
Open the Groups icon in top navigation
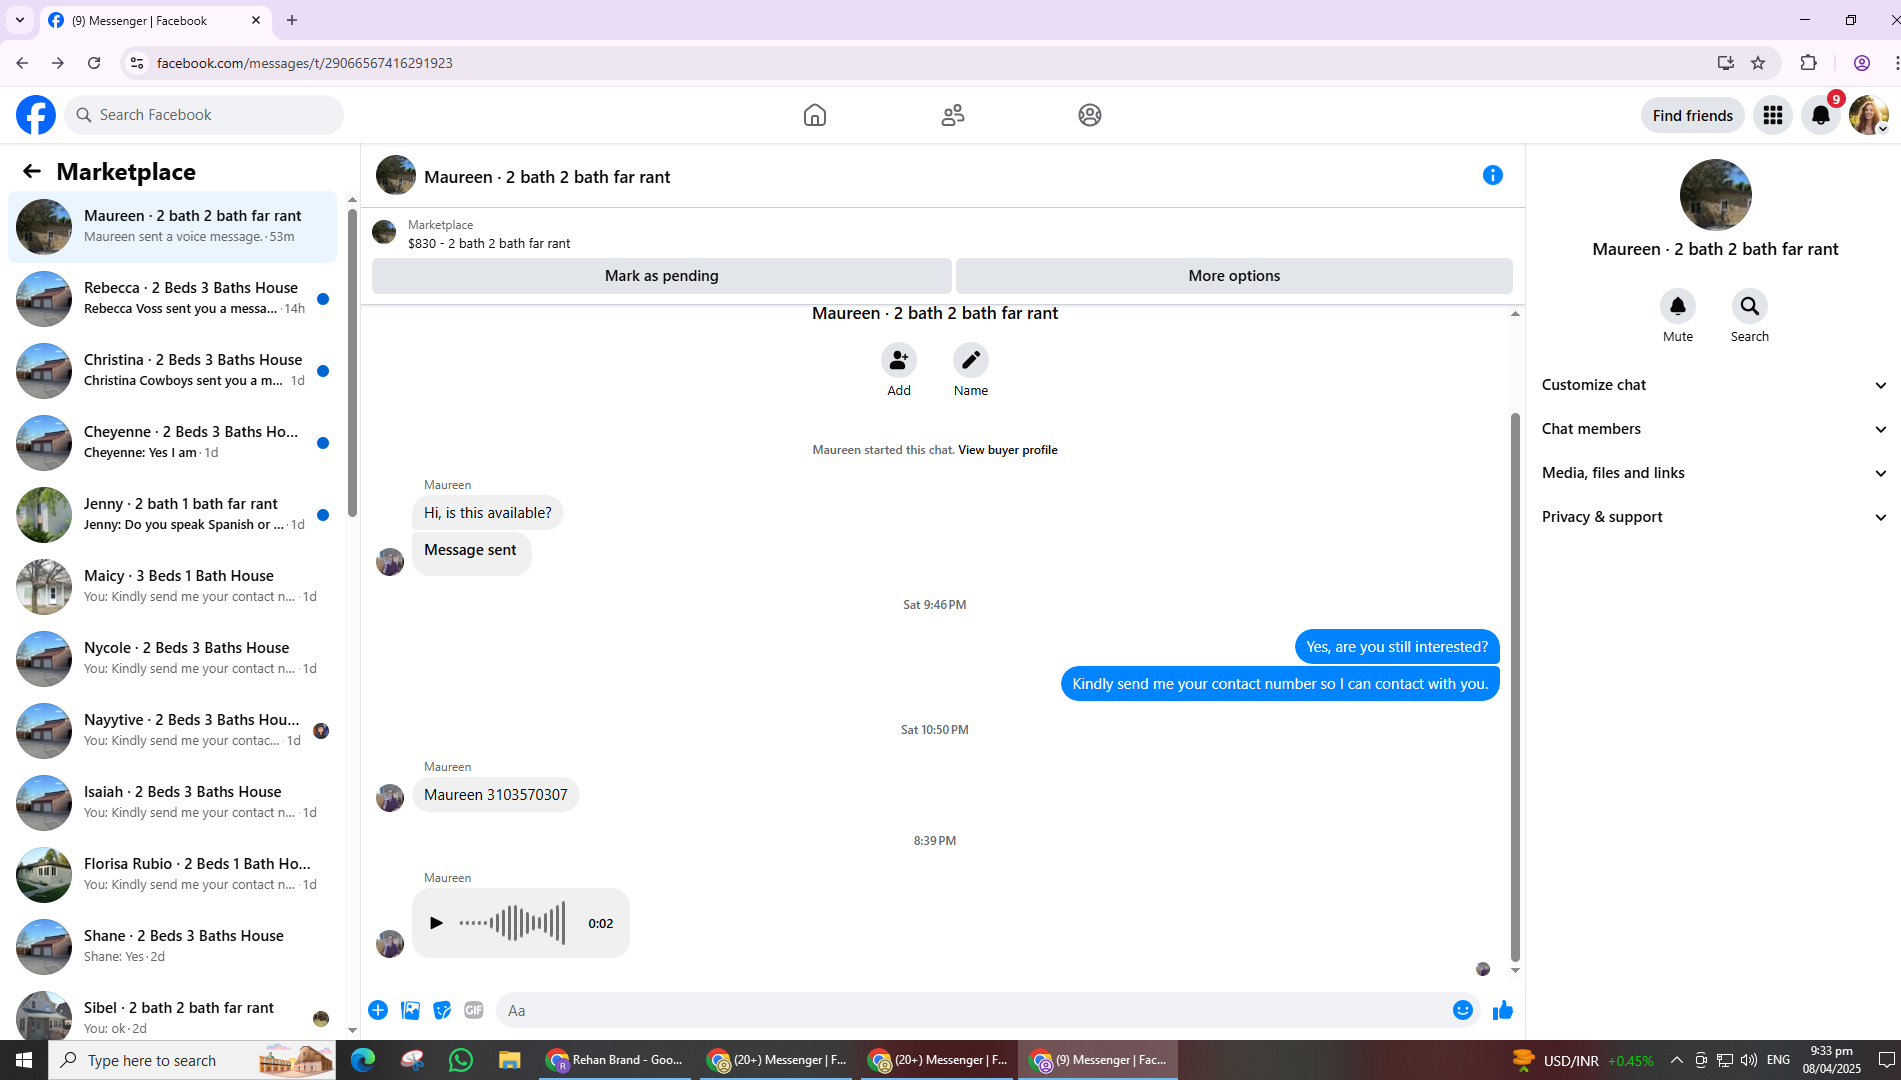point(1090,115)
